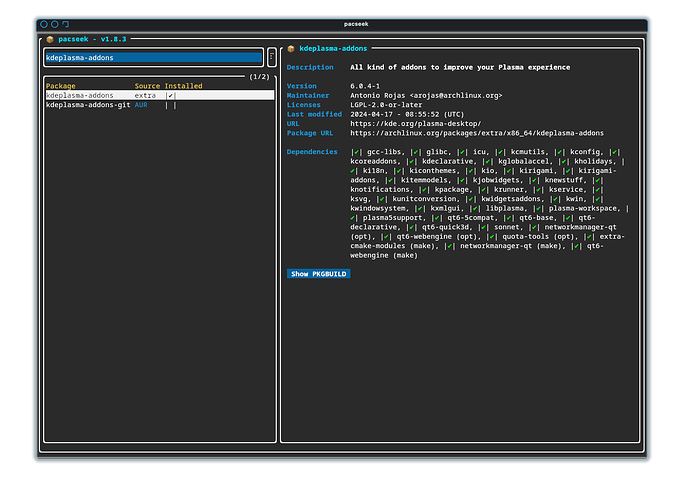This screenshot has height=500, width=684.
Task: Click the Package column header
Action: [x=61, y=86]
